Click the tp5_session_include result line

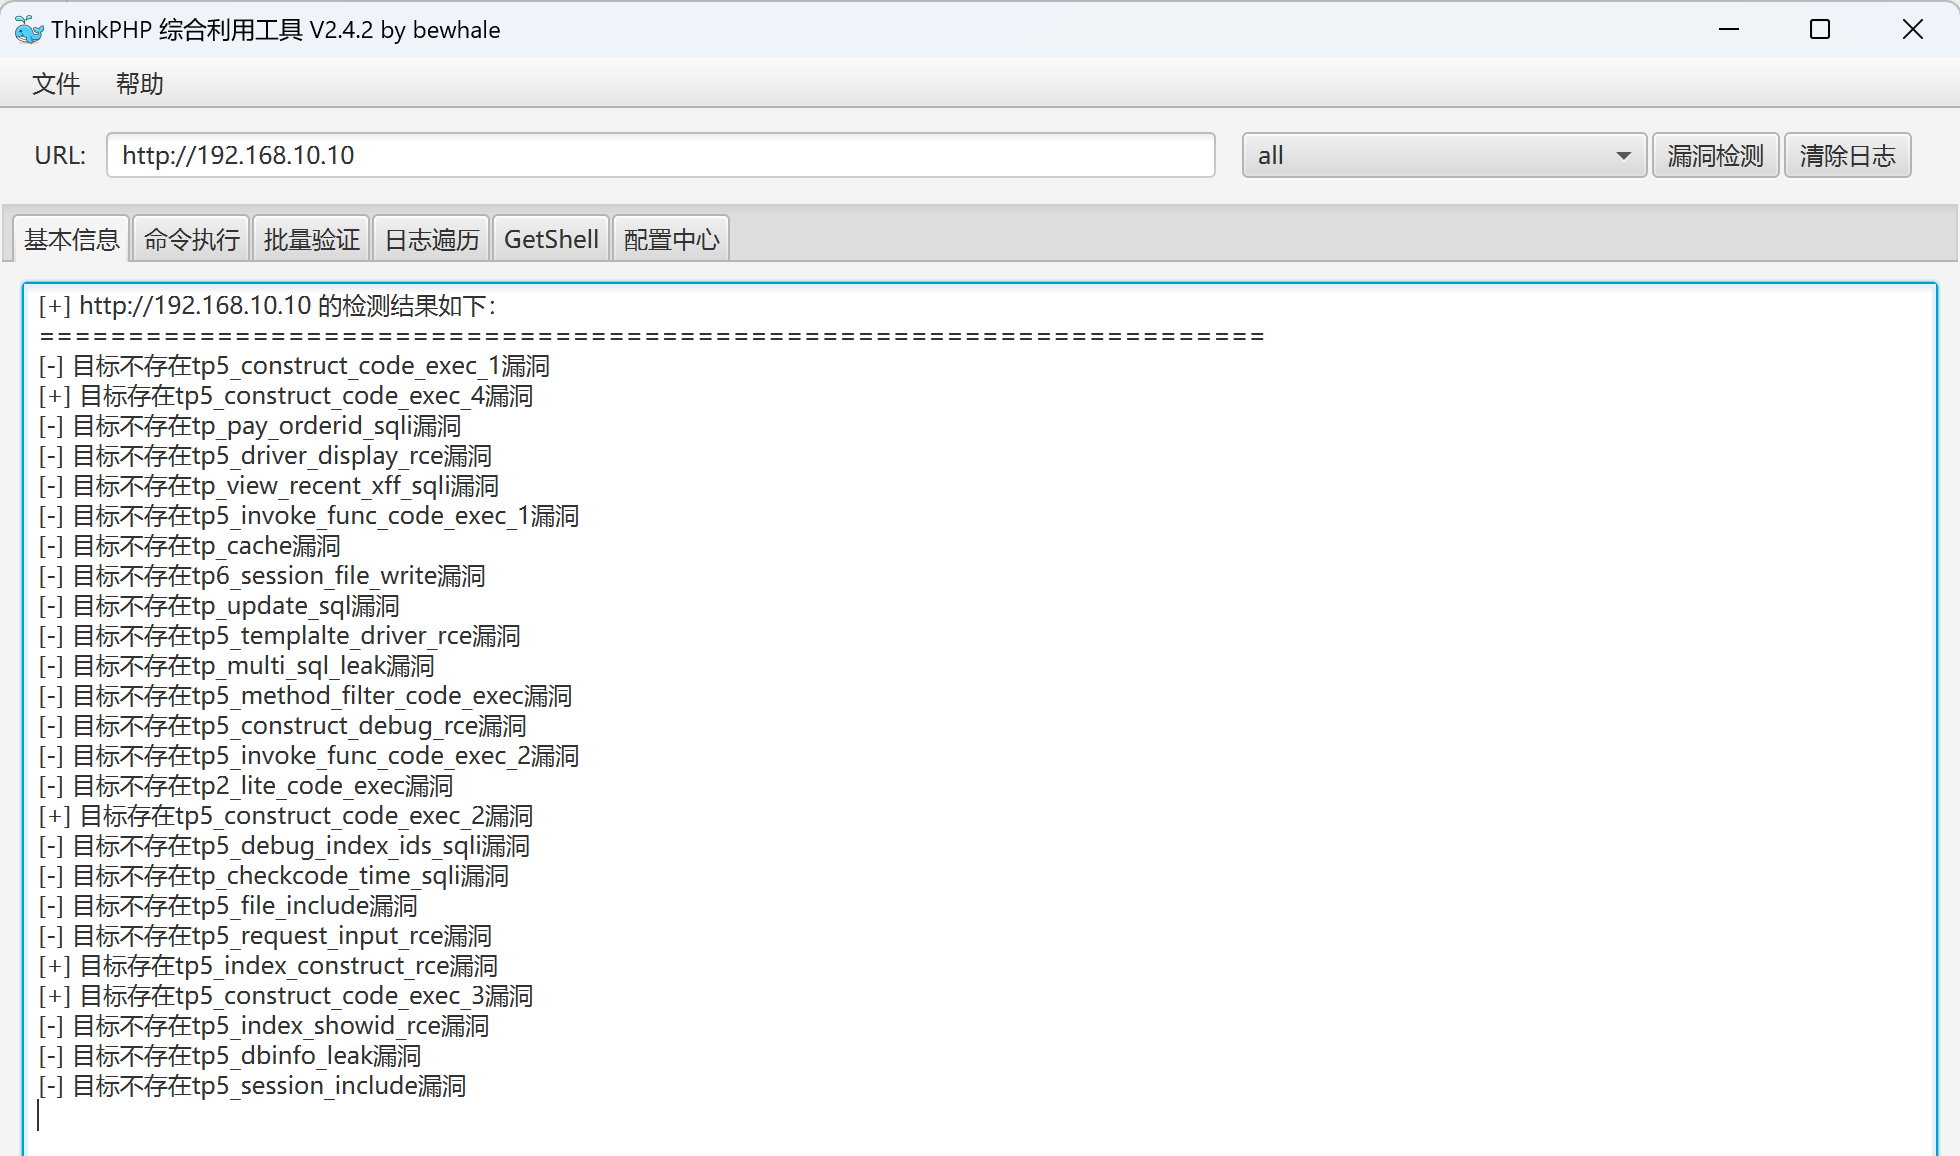point(270,1086)
